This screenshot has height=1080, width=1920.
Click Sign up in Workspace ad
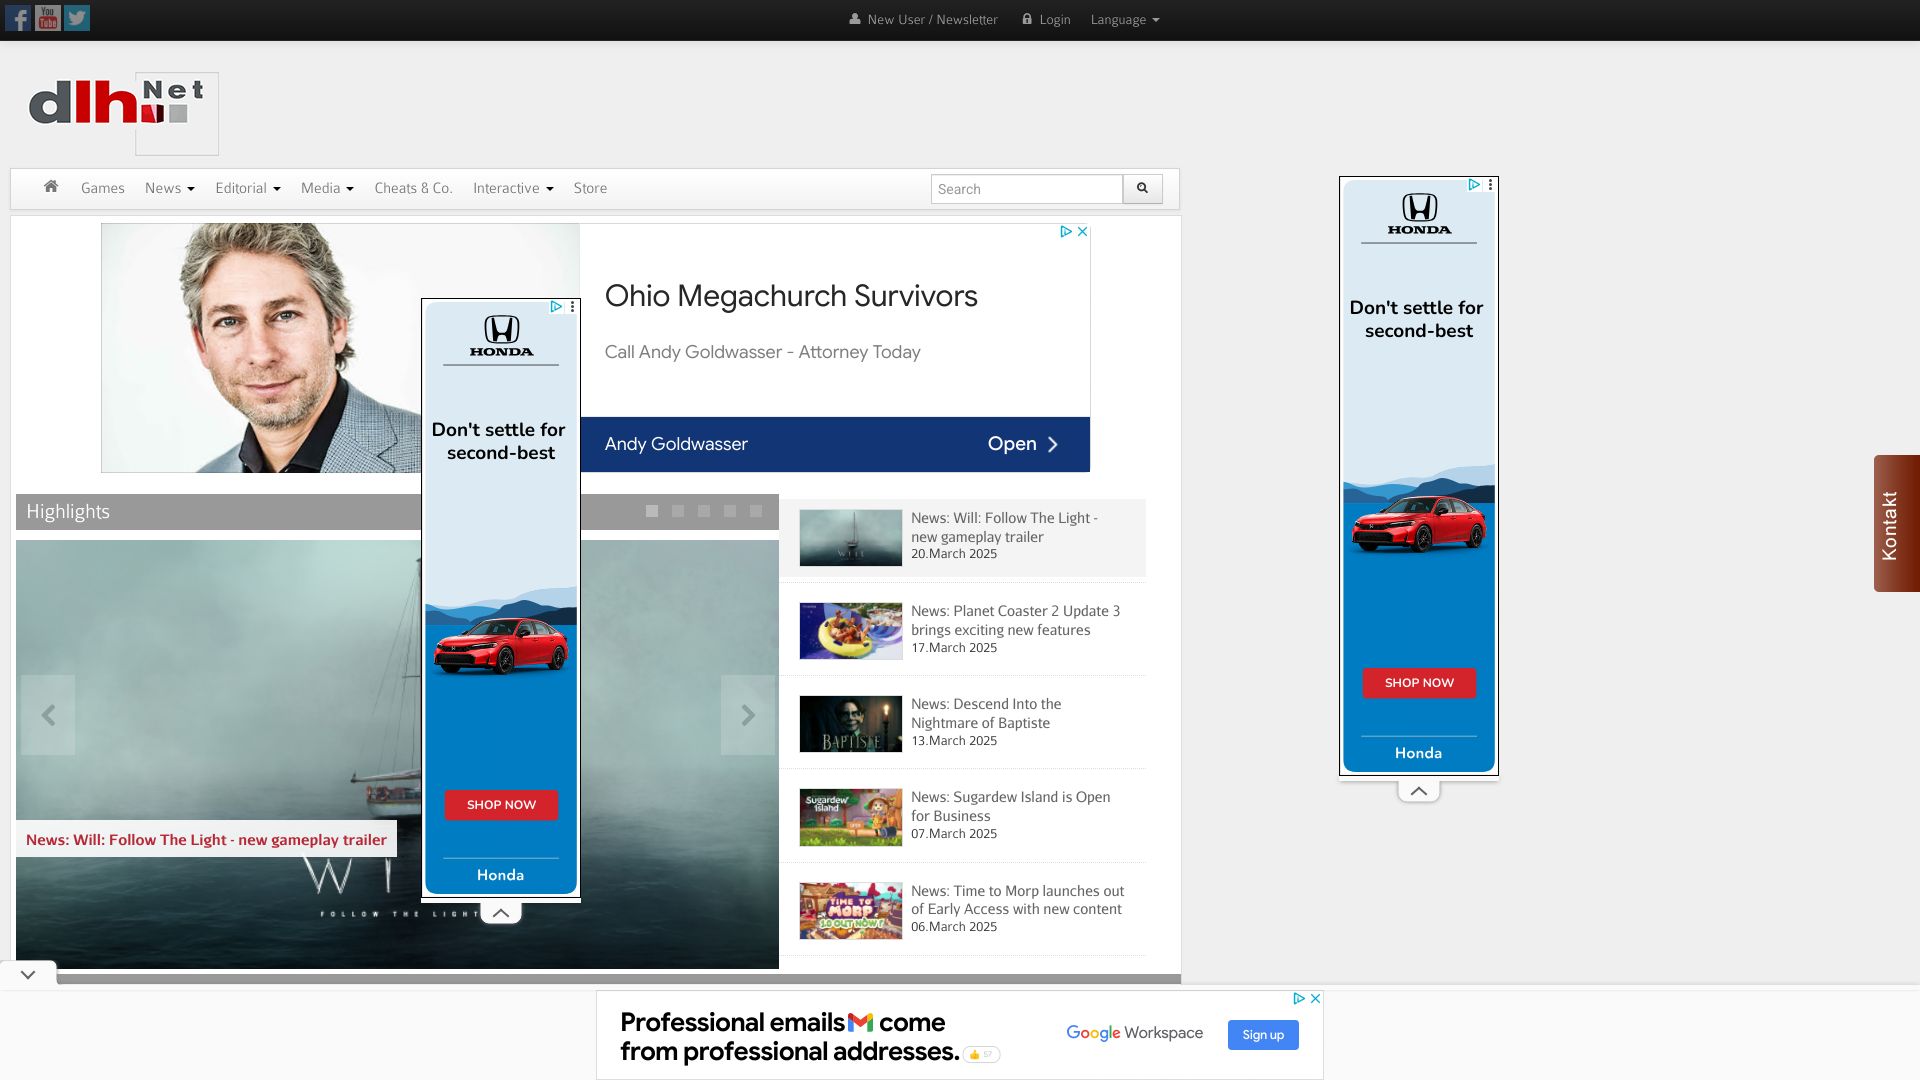click(1262, 1035)
